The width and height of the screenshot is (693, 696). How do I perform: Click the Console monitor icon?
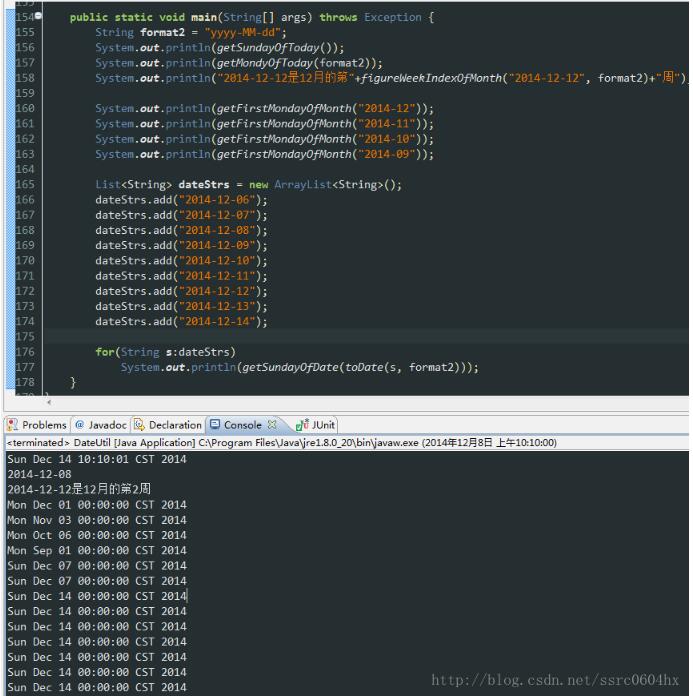[215, 424]
